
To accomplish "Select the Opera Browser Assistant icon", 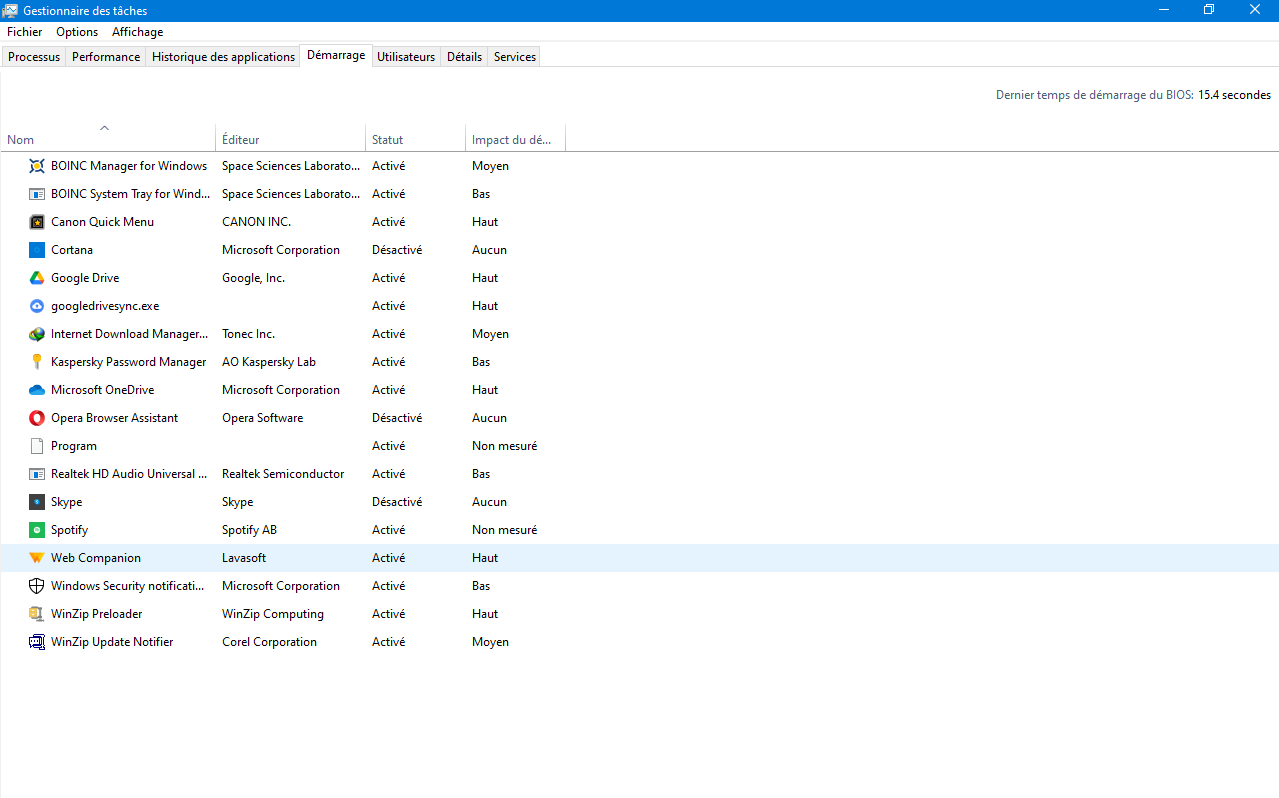I will pyautogui.click(x=37, y=418).
